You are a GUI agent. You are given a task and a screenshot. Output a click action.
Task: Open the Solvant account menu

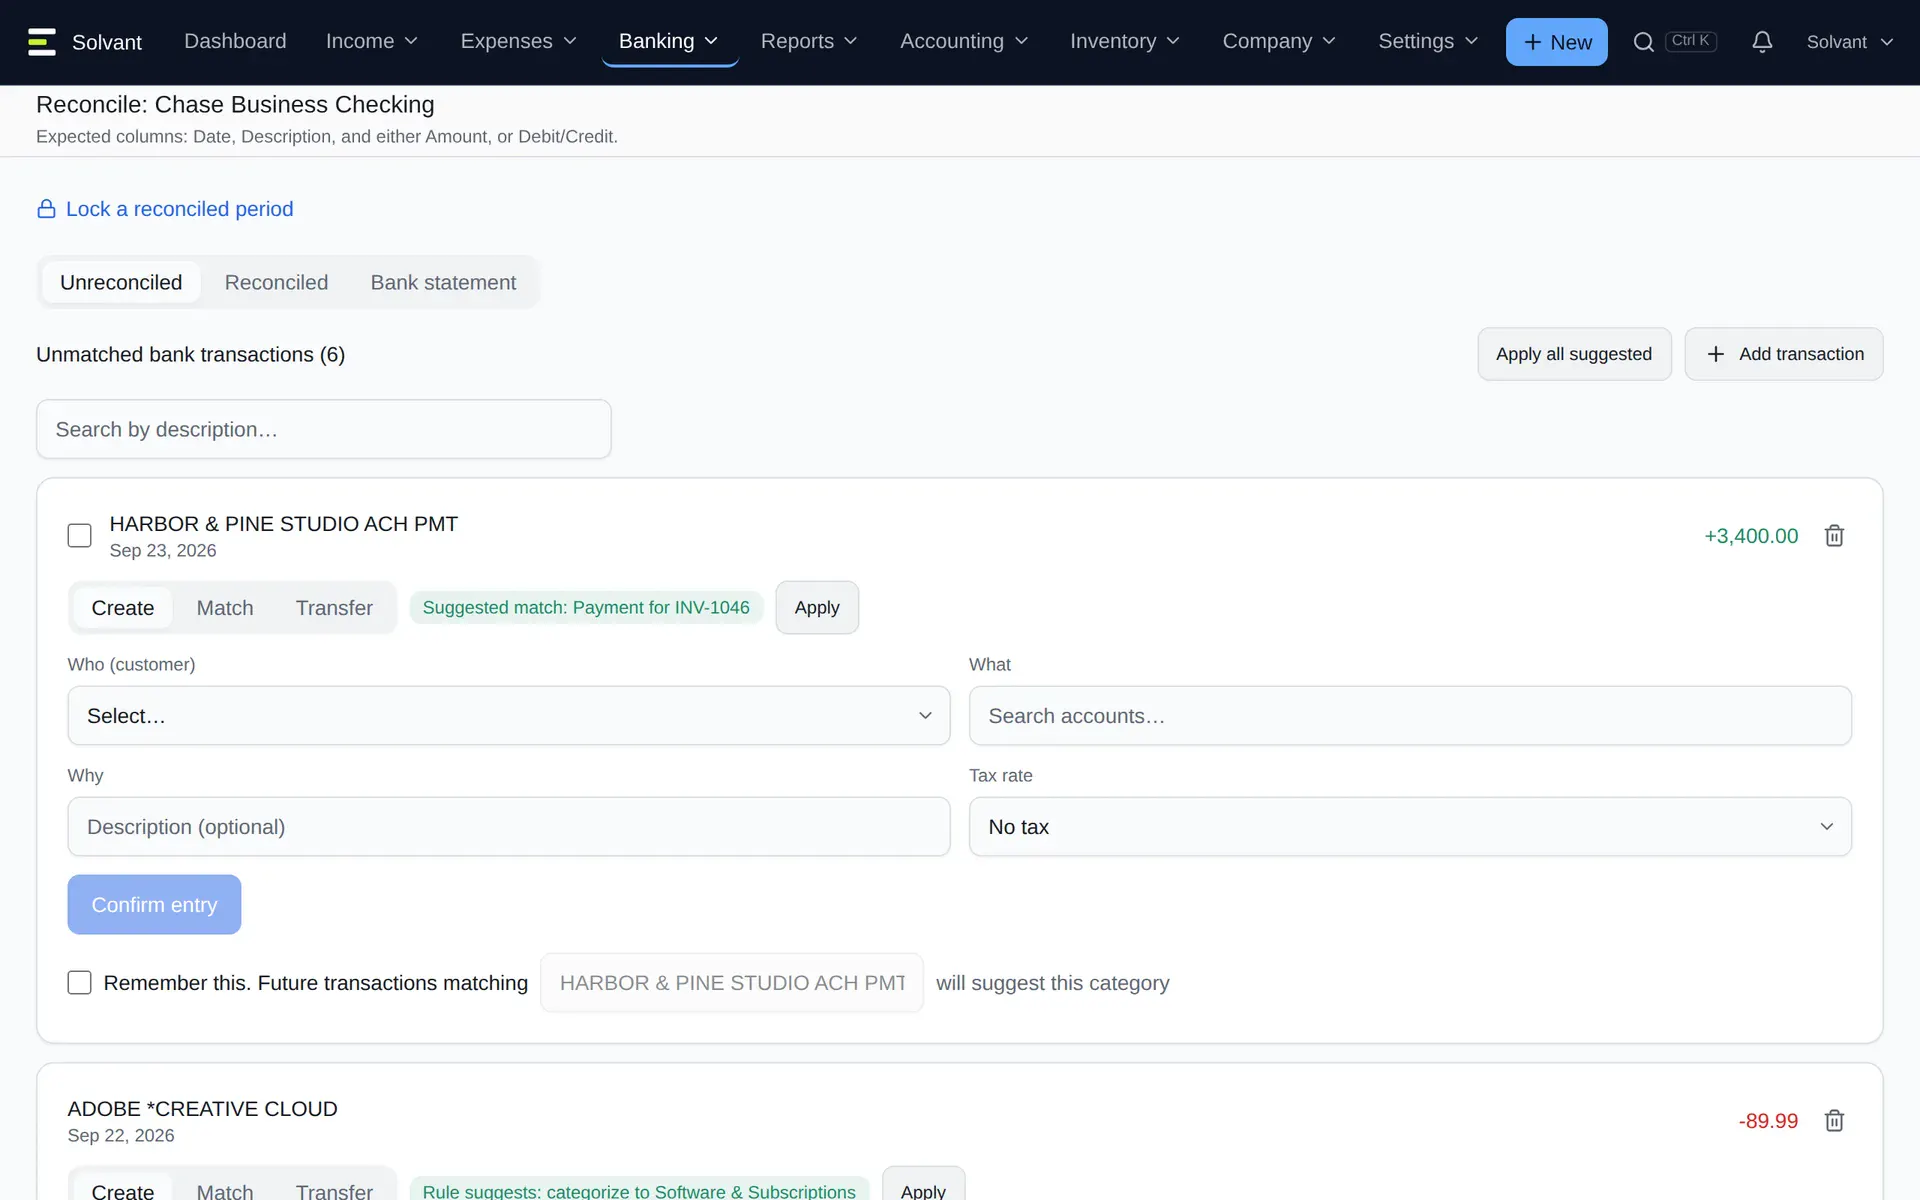point(1850,42)
